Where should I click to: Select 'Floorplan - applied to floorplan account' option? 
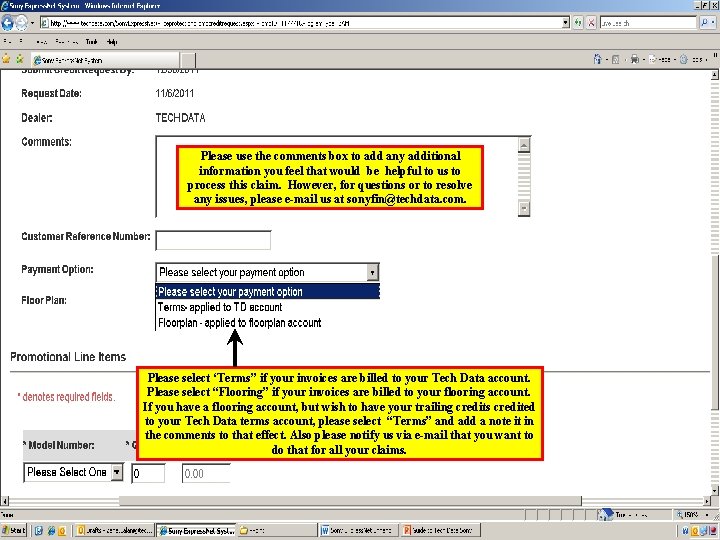point(239,323)
